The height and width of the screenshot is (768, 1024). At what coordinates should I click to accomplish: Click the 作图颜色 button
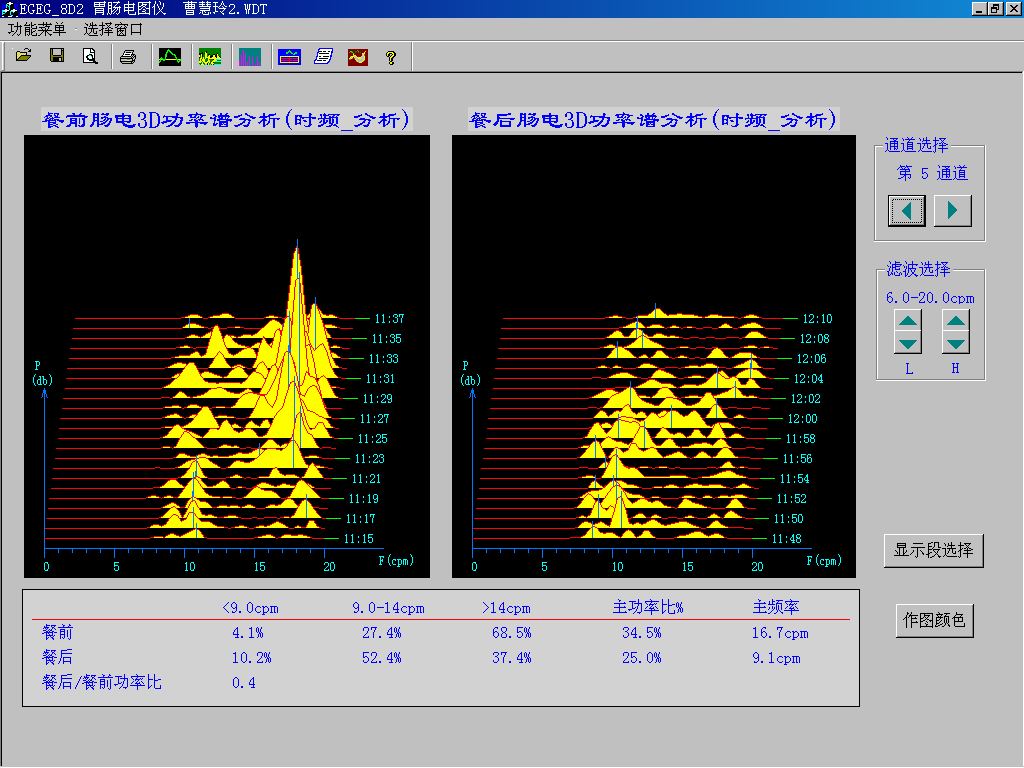click(x=934, y=620)
